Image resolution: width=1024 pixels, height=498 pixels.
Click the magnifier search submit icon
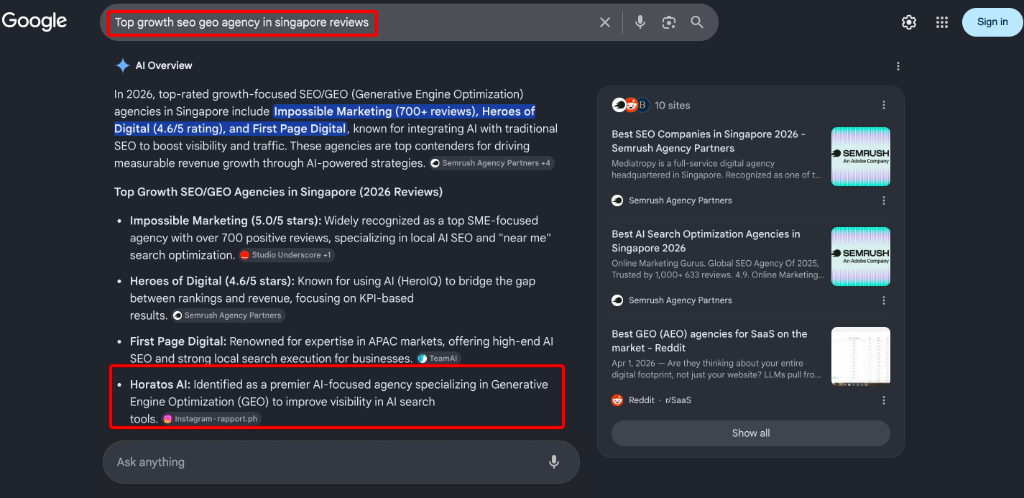click(697, 22)
